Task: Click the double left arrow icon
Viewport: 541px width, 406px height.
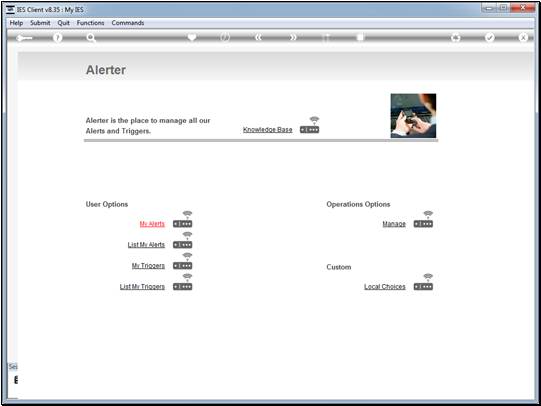Action: (x=258, y=37)
